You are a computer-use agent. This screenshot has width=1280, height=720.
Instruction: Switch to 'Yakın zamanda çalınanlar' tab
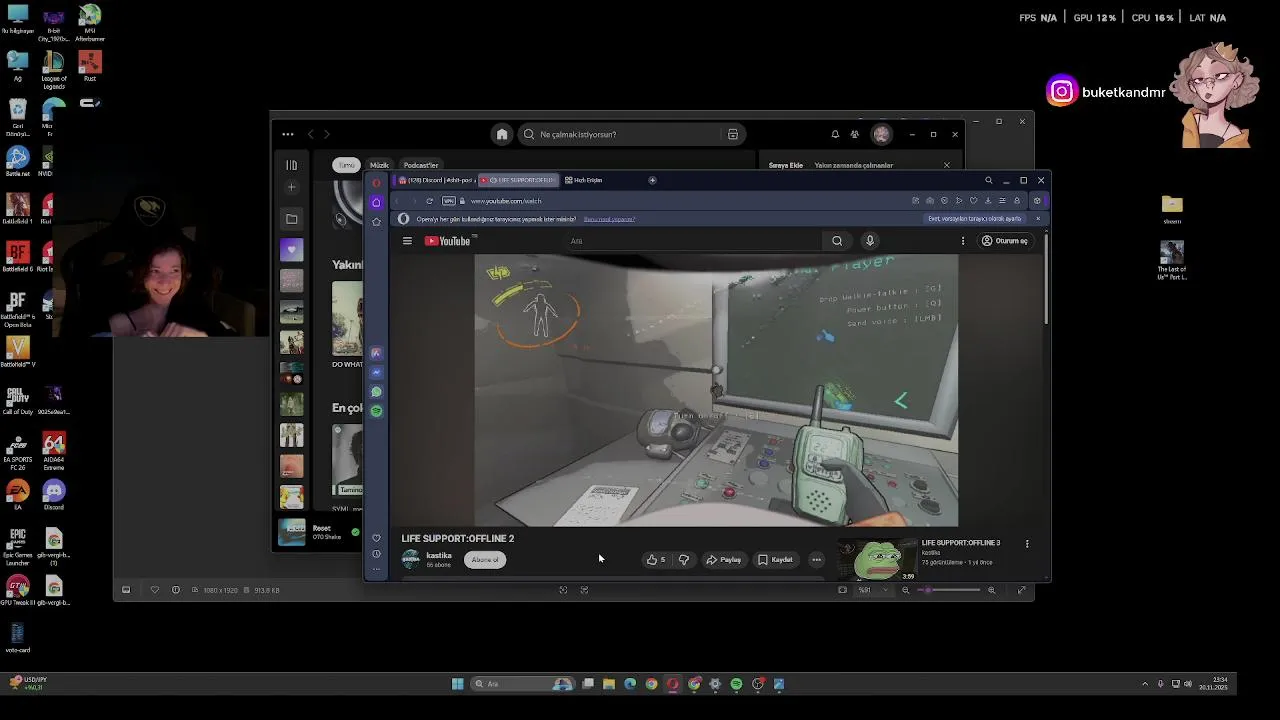[x=853, y=165]
